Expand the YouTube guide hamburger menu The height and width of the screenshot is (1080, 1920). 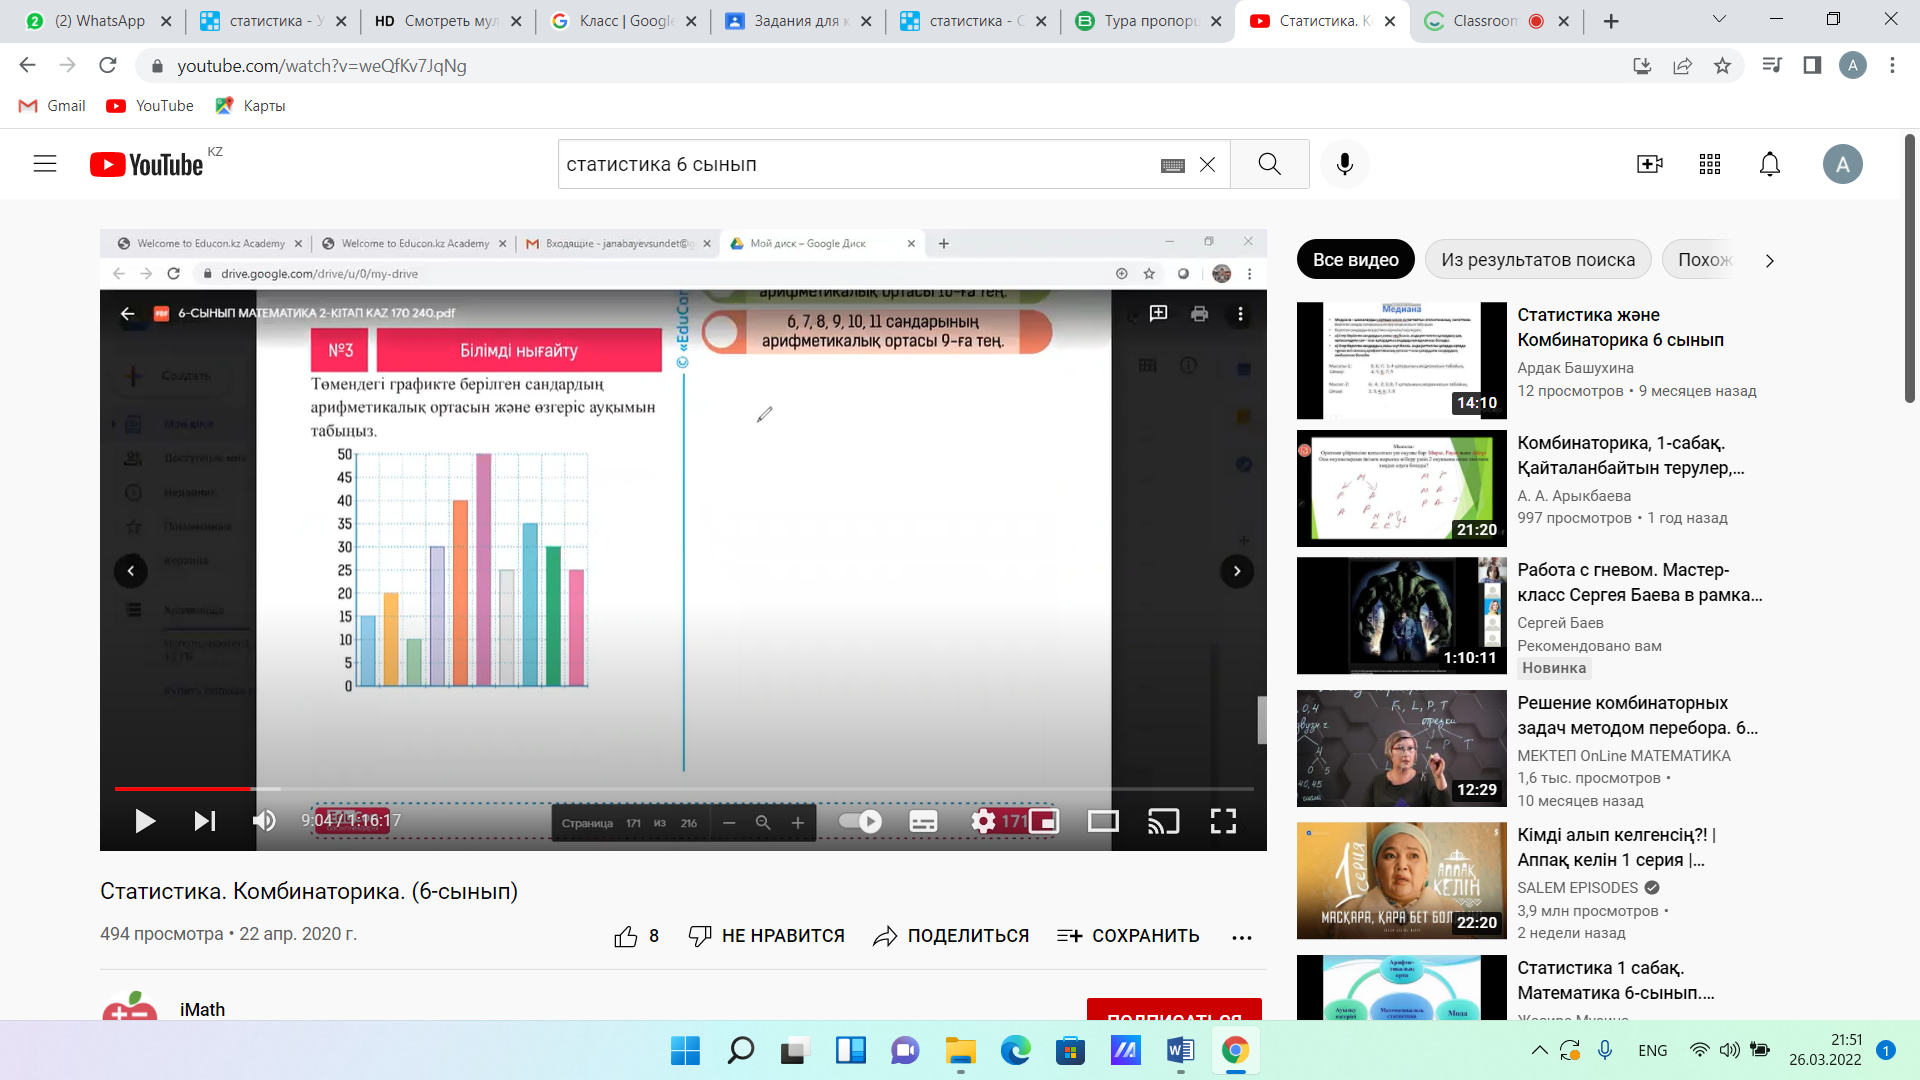pos(45,164)
